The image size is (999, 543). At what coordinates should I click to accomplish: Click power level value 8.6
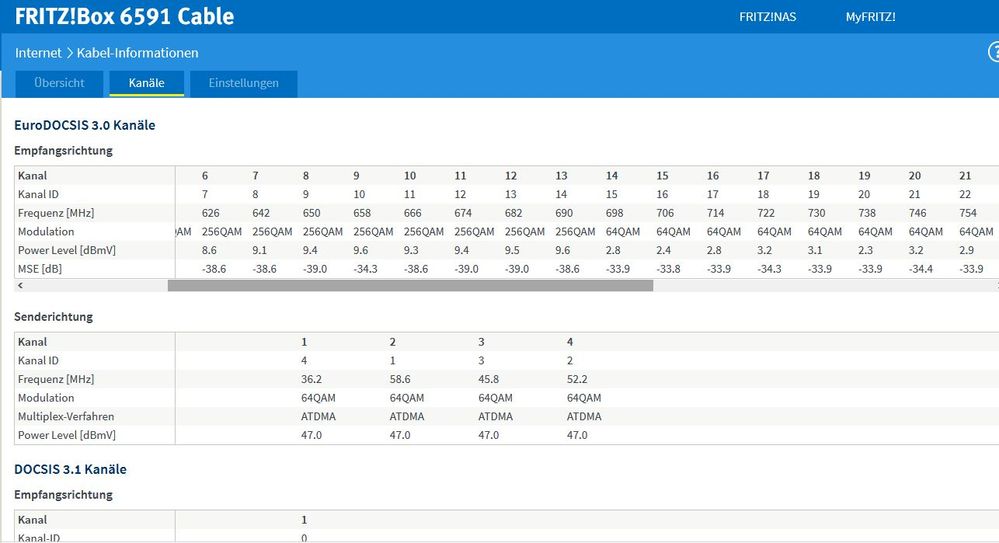click(x=209, y=250)
